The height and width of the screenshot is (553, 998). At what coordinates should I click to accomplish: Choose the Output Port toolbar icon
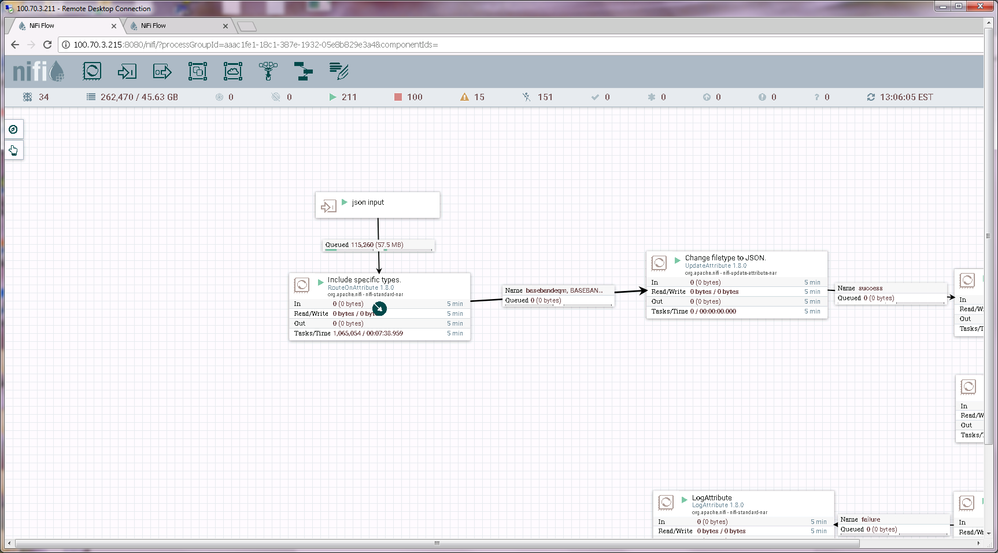[162, 71]
